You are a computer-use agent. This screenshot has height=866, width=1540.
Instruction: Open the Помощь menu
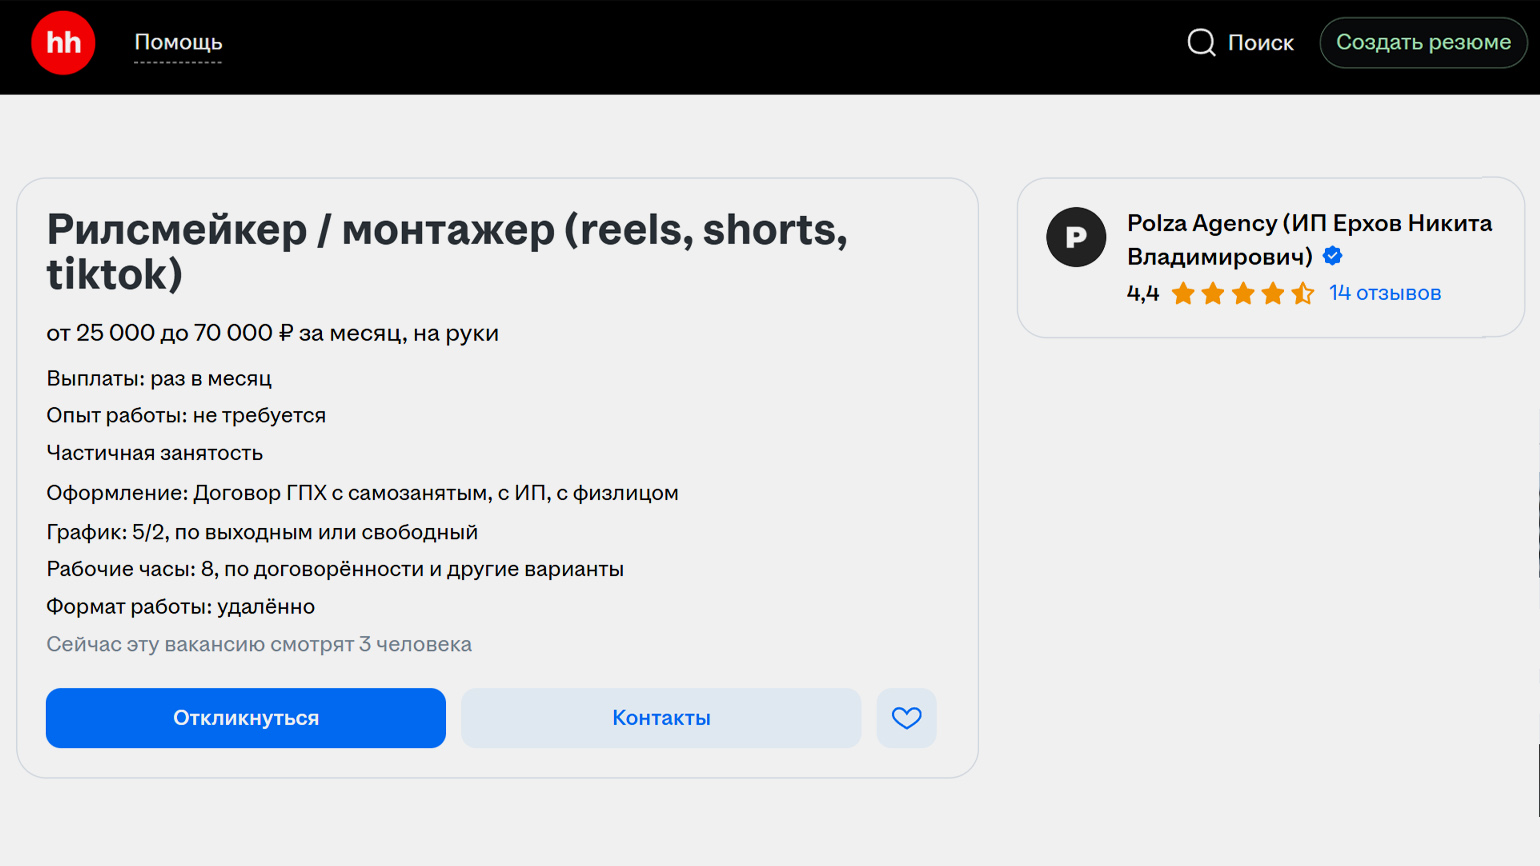[178, 42]
